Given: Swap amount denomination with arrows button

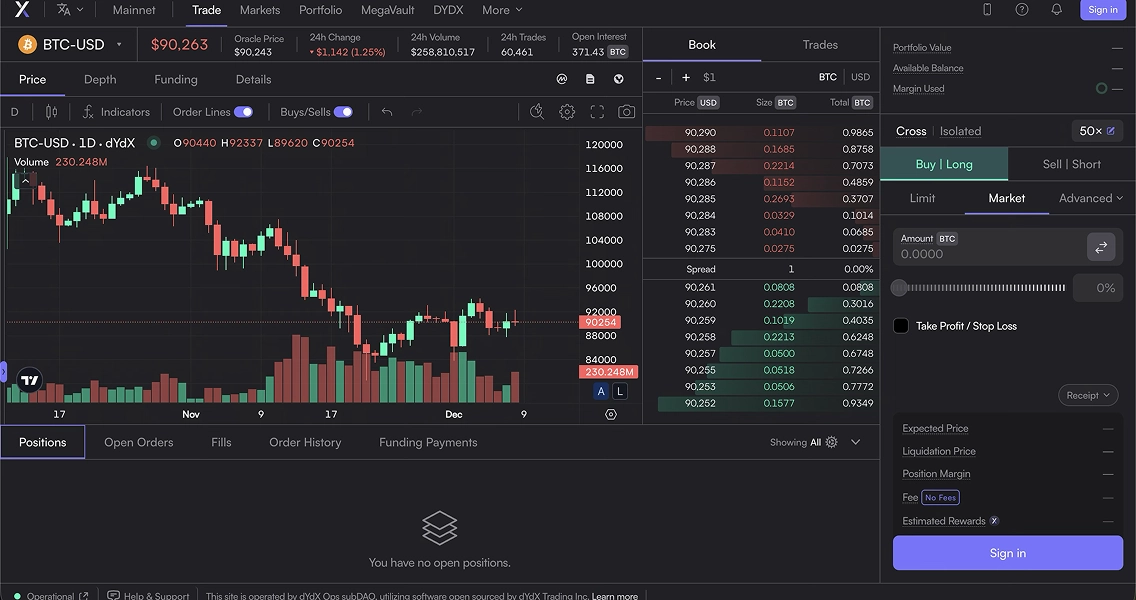Looking at the screenshot, I should pos(1100,247).
